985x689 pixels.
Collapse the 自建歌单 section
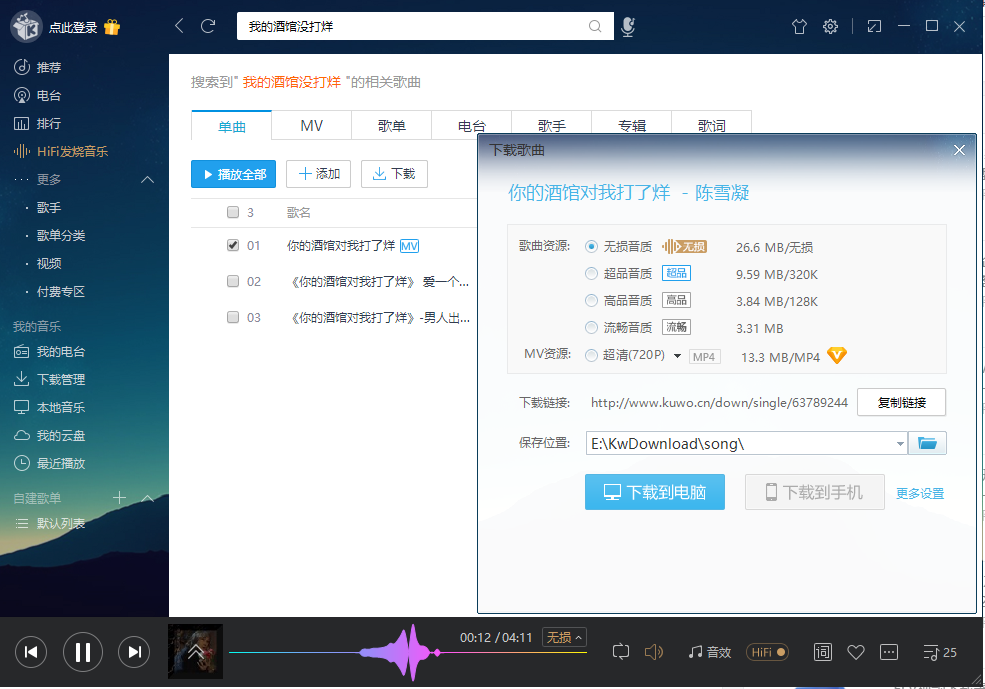[x=148, y=498]
